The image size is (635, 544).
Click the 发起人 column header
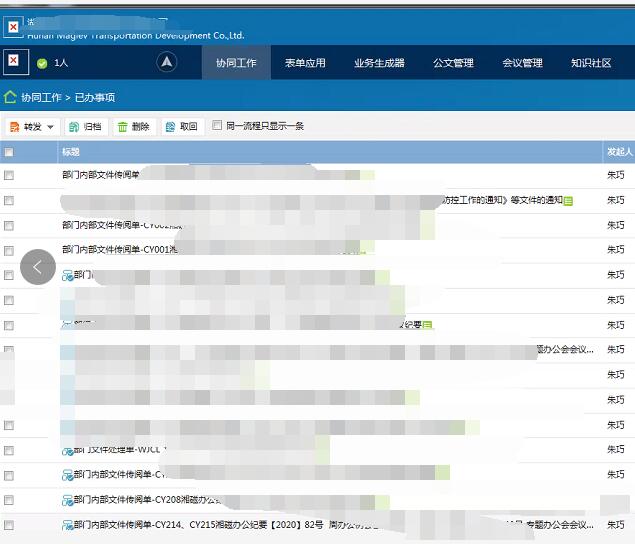[620, 152]
